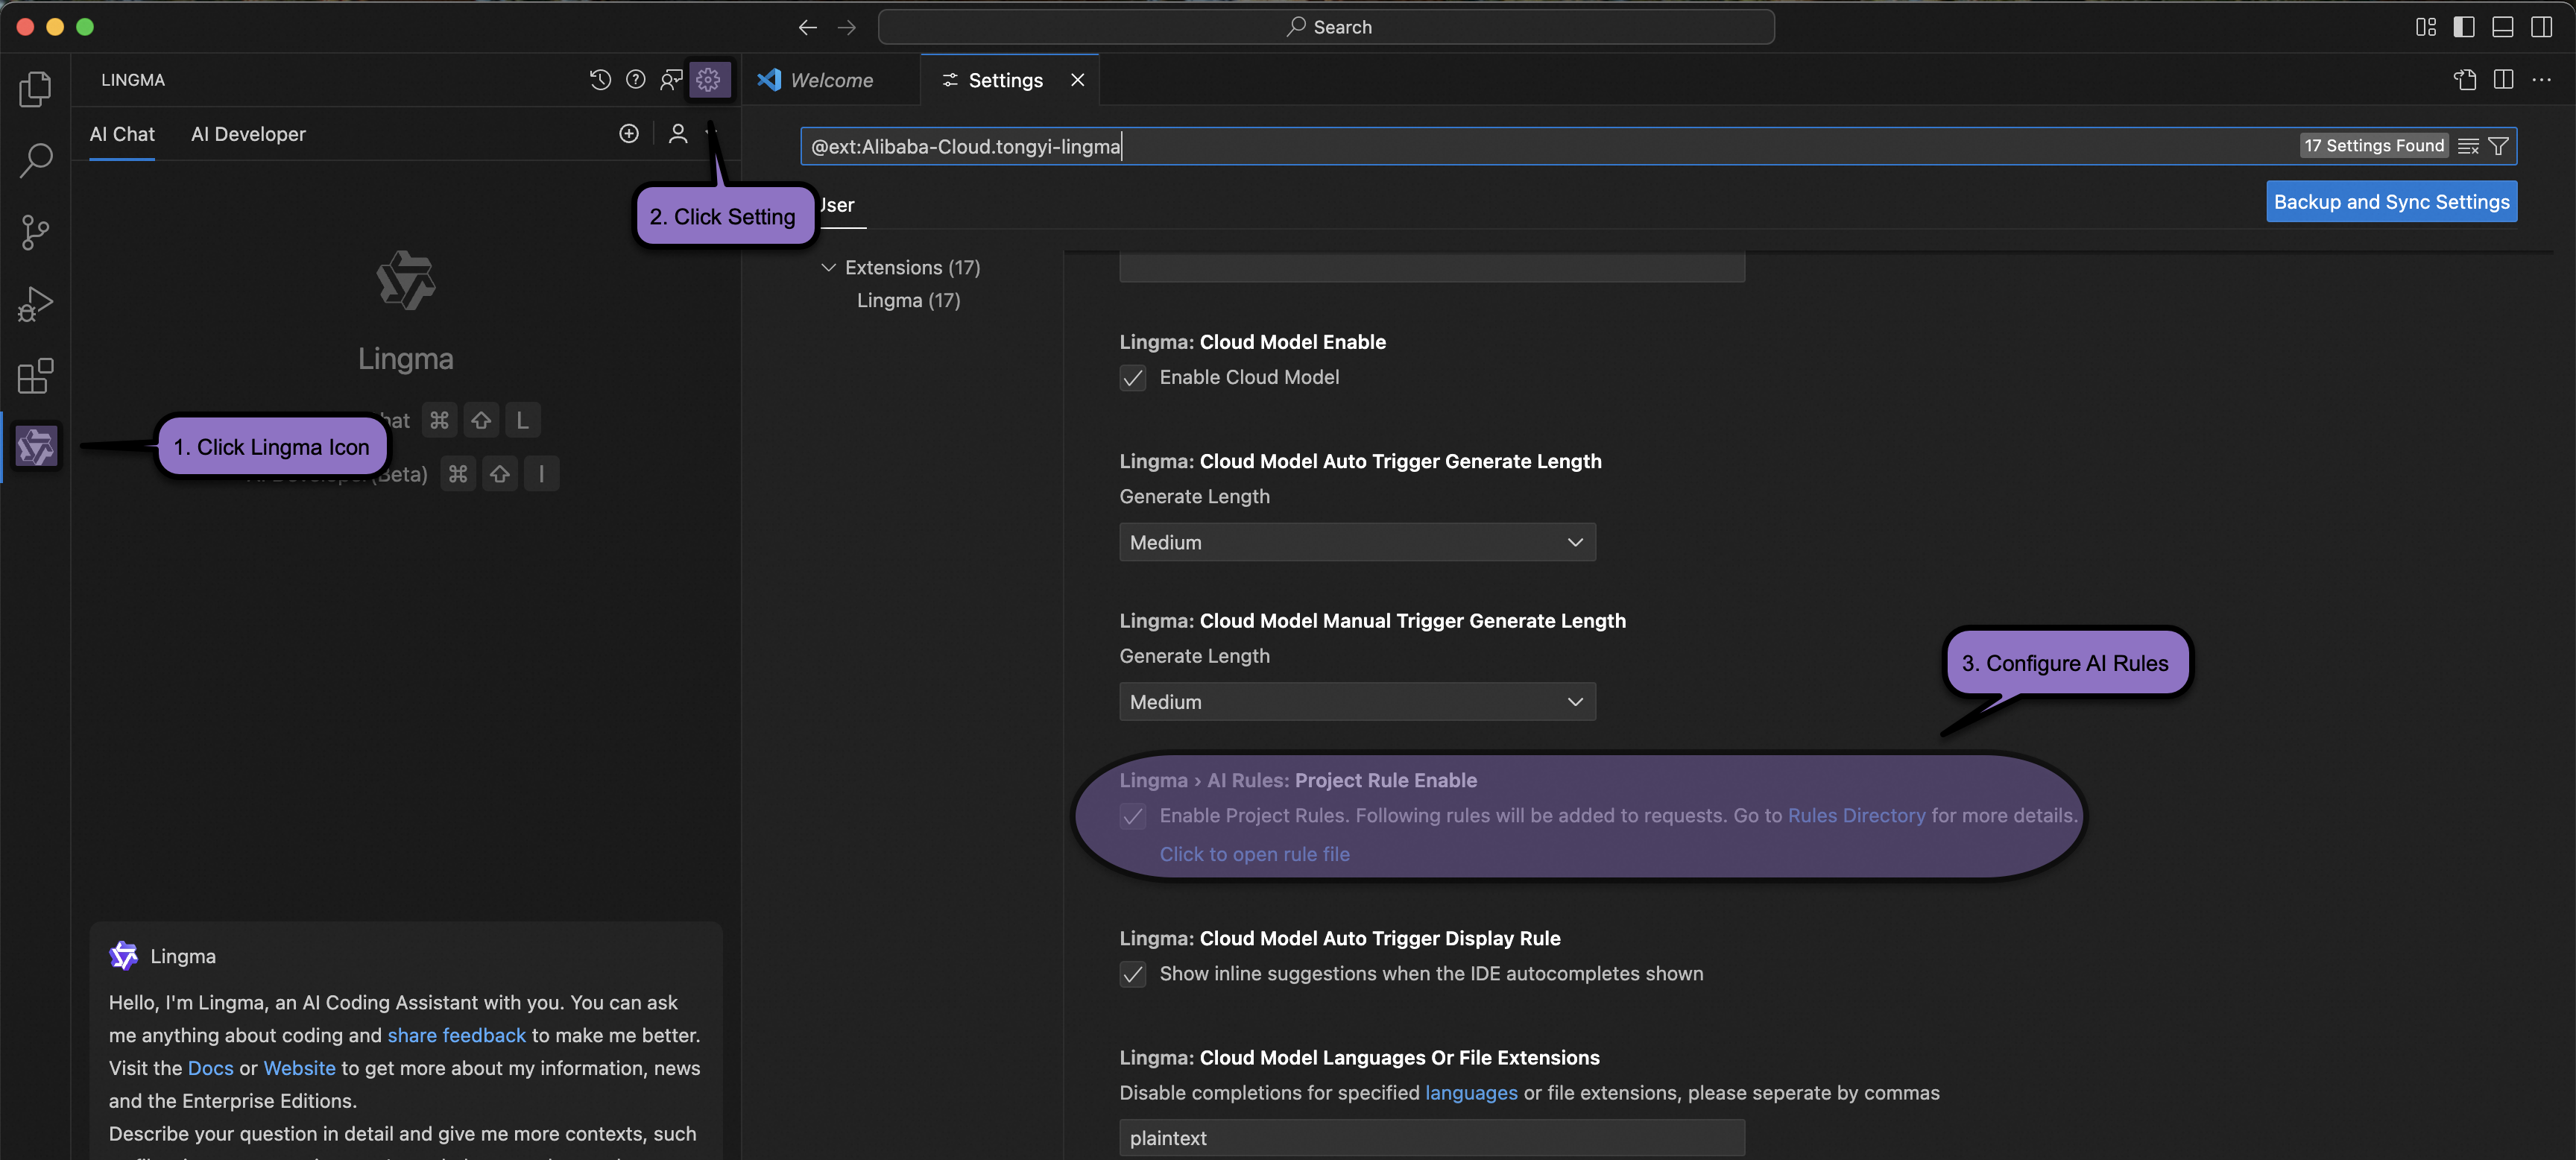Click the Lingma help question mark icon

pyautogui.click(x=636, y=80)
